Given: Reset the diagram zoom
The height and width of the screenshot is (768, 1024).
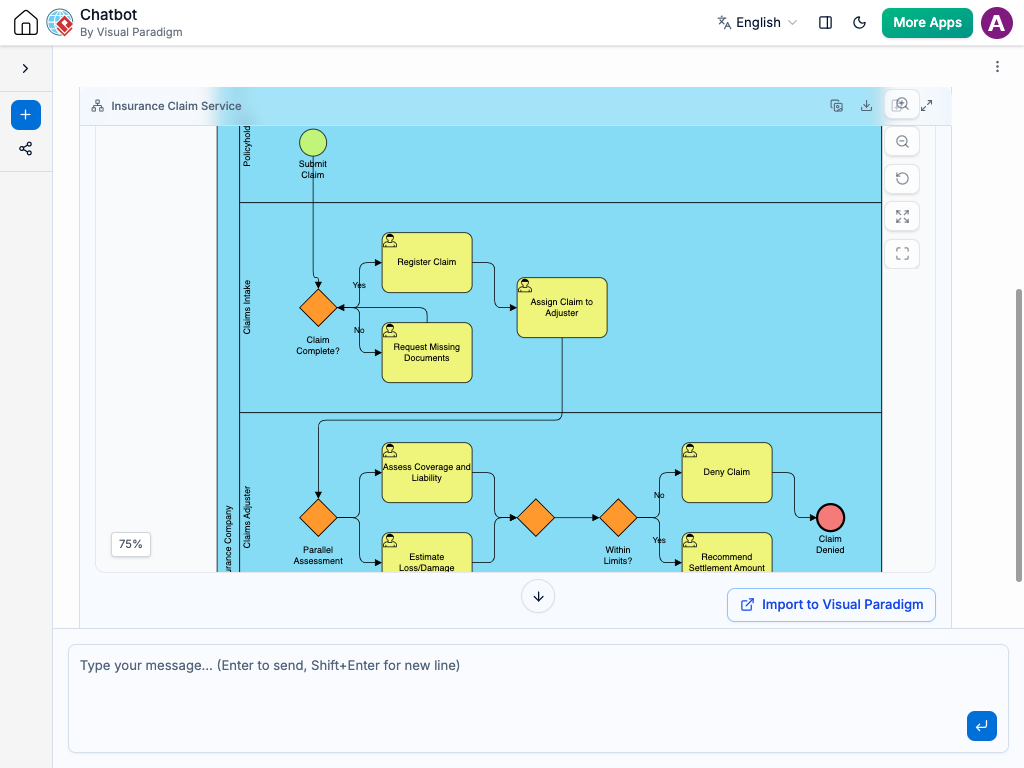Looking at the screenshot, I should click(x=902, y=179).
